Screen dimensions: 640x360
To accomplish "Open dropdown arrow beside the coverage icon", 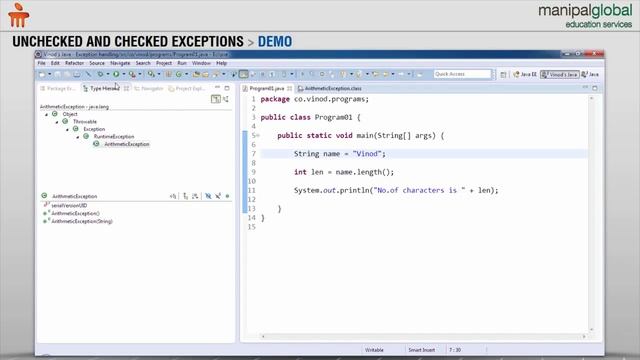I will pos(140,74).
